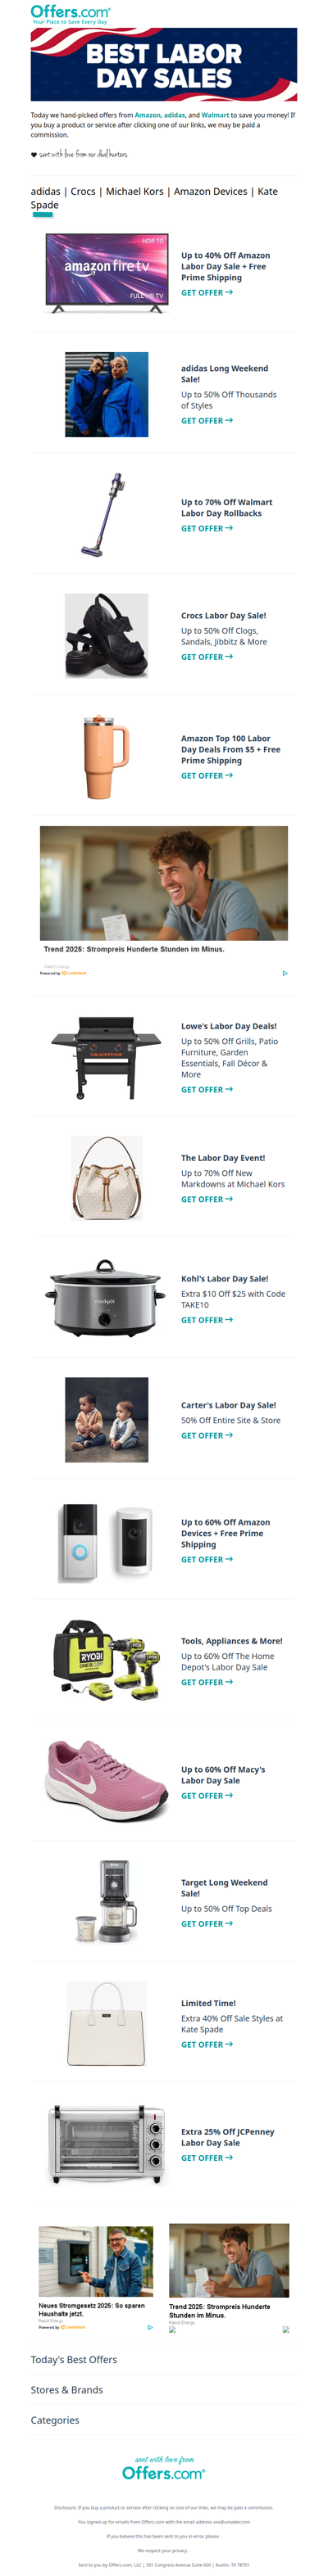Click GET OFFER for the adidas Long Weekend Sale
328x2576 pixels.
pyautogui.click(x=206, y=421)
